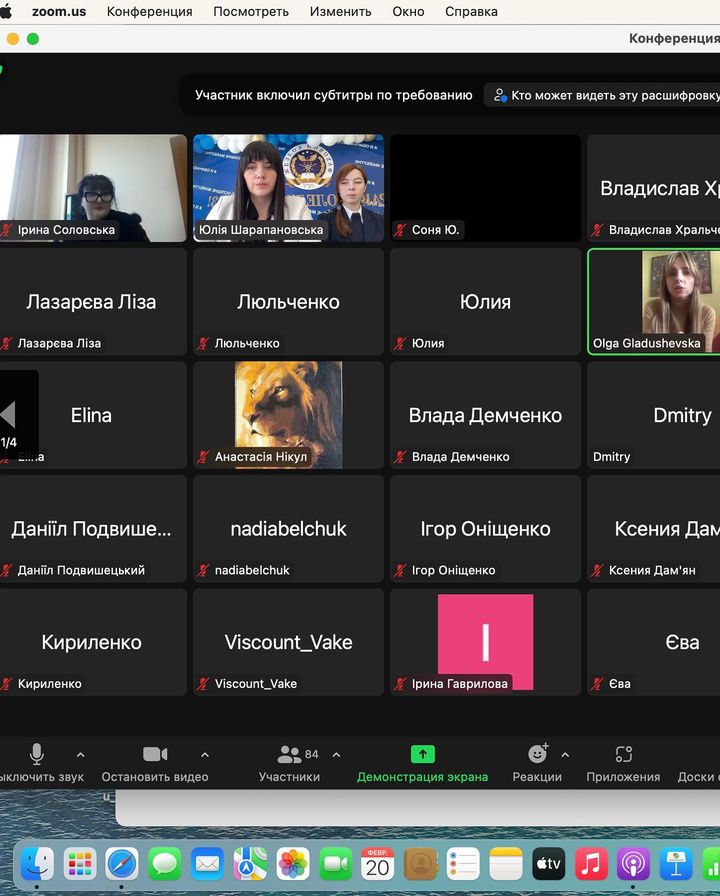Click muted mic icon beside Ірина Гаврилова label
The image size is (720, 896).
401,684
